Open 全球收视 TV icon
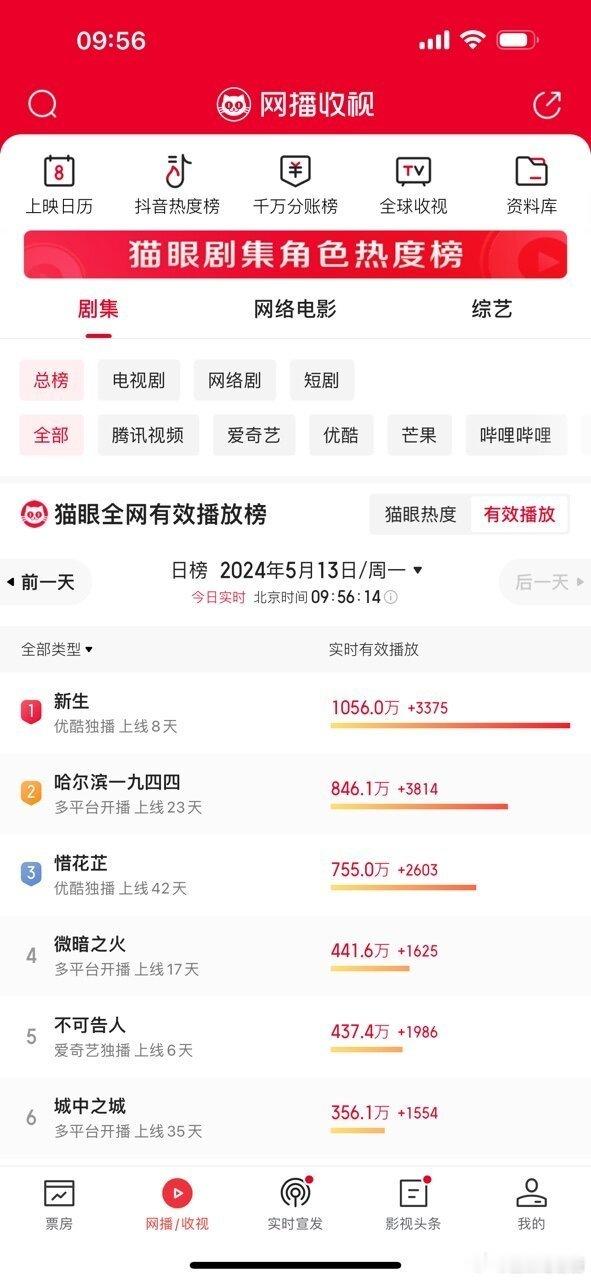This screenshot has height=1280, width=591. [413, 171]
